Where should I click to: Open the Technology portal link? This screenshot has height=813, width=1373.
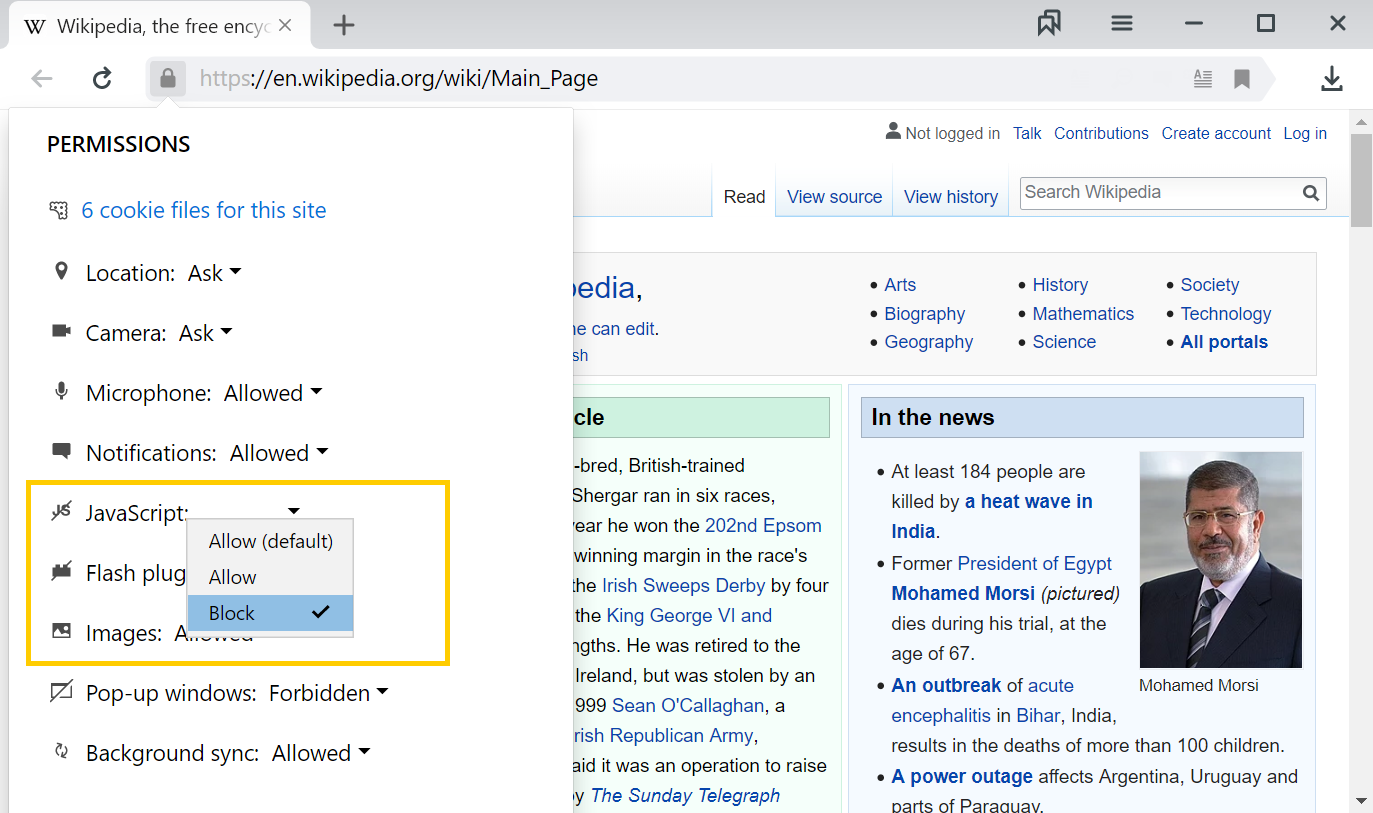1225,314
